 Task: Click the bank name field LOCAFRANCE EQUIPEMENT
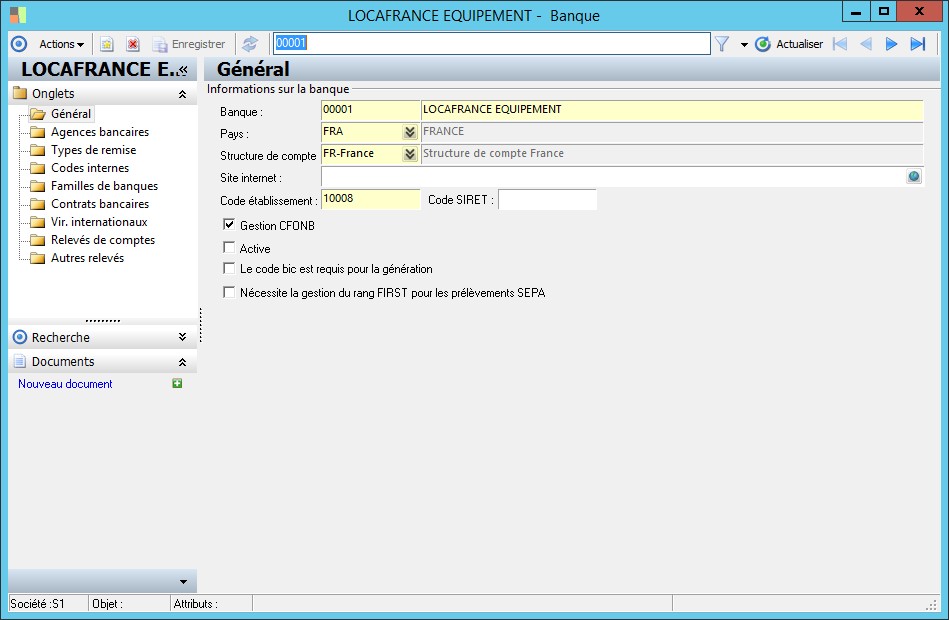coord(672,110)
